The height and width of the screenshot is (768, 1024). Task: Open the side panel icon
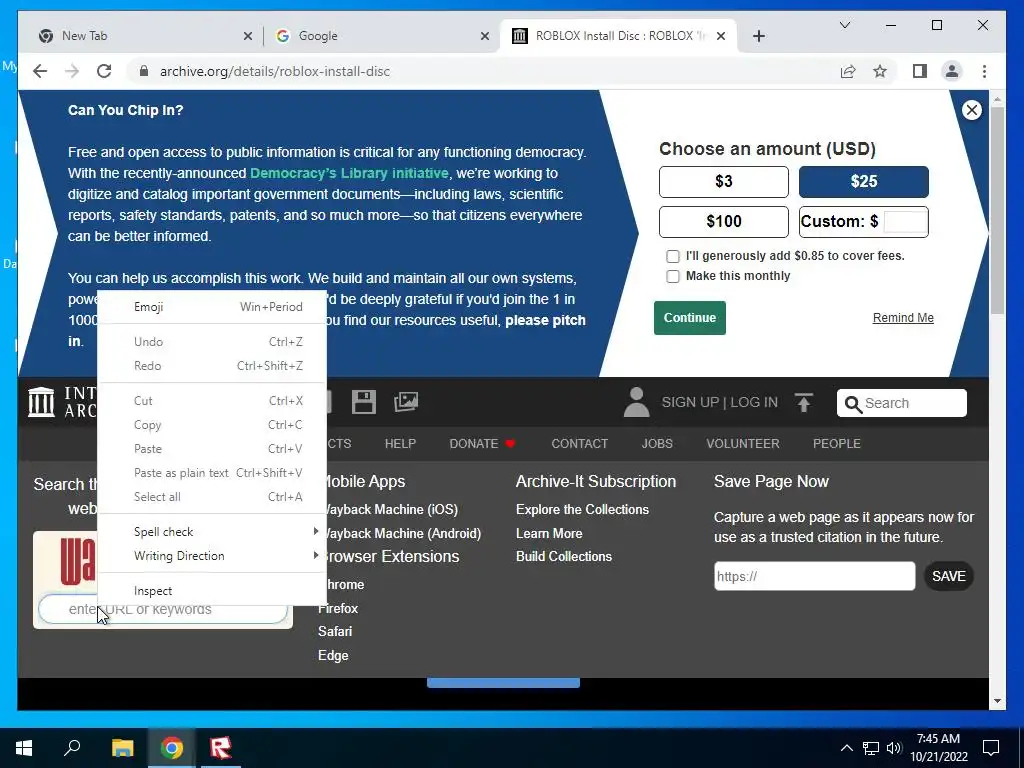pos(920,71)
